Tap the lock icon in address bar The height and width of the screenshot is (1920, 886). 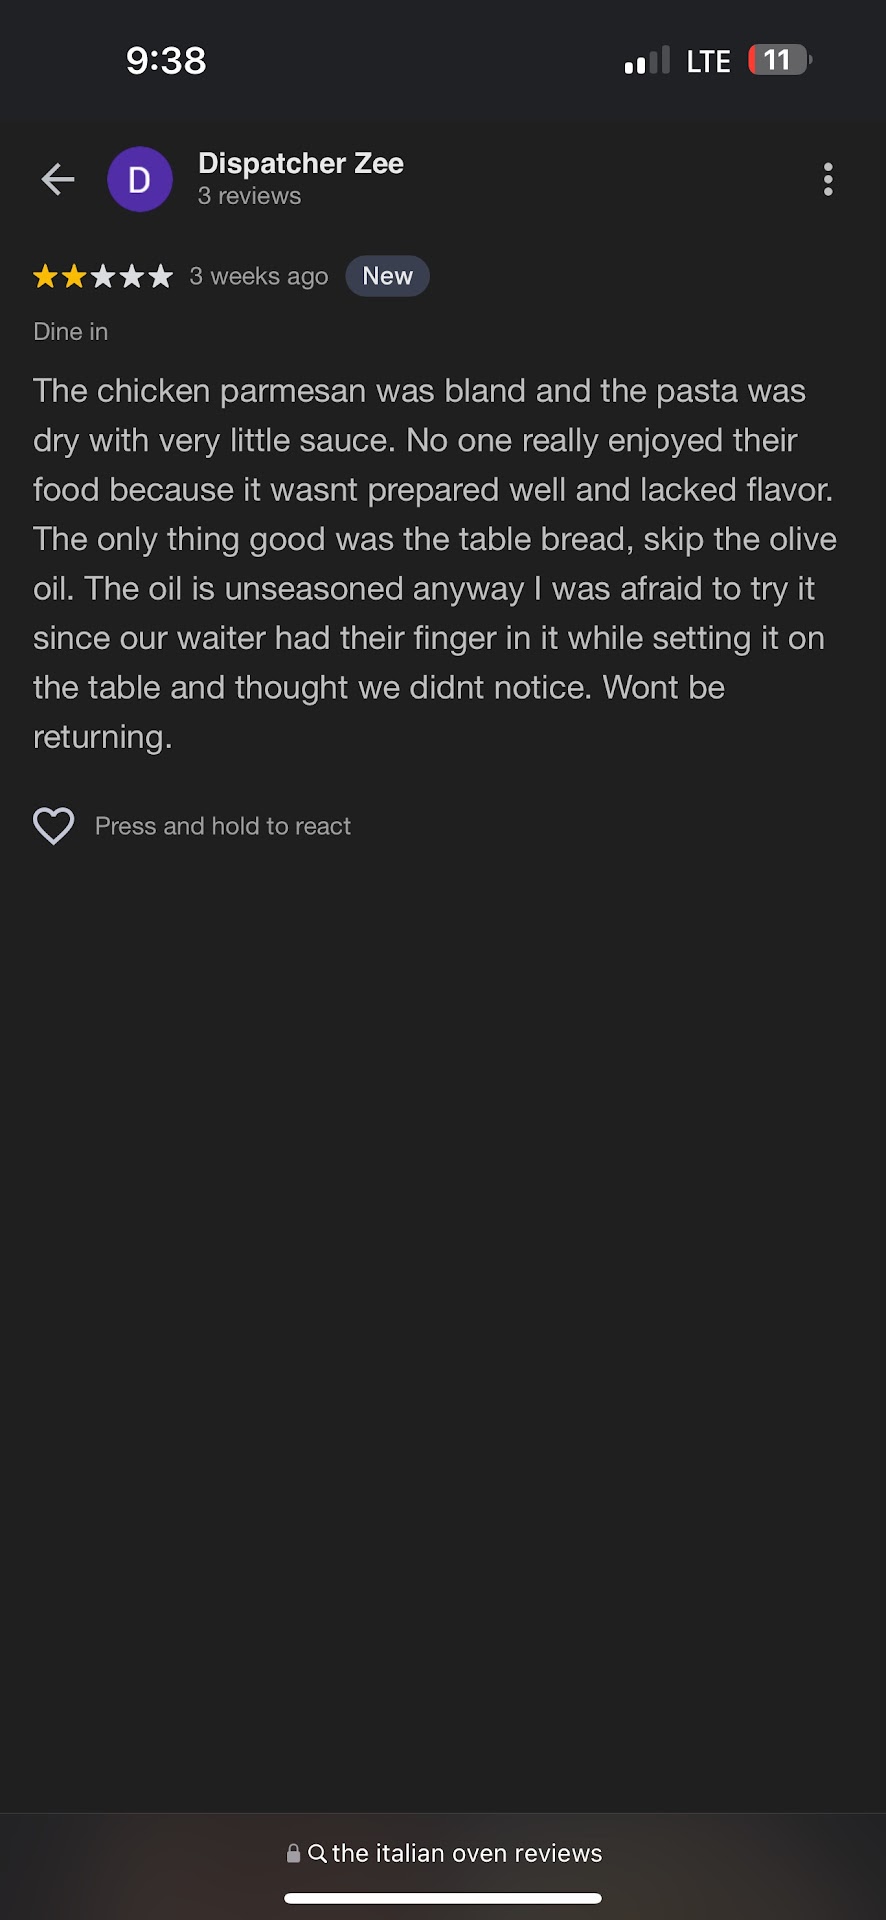pos(293,1853)
